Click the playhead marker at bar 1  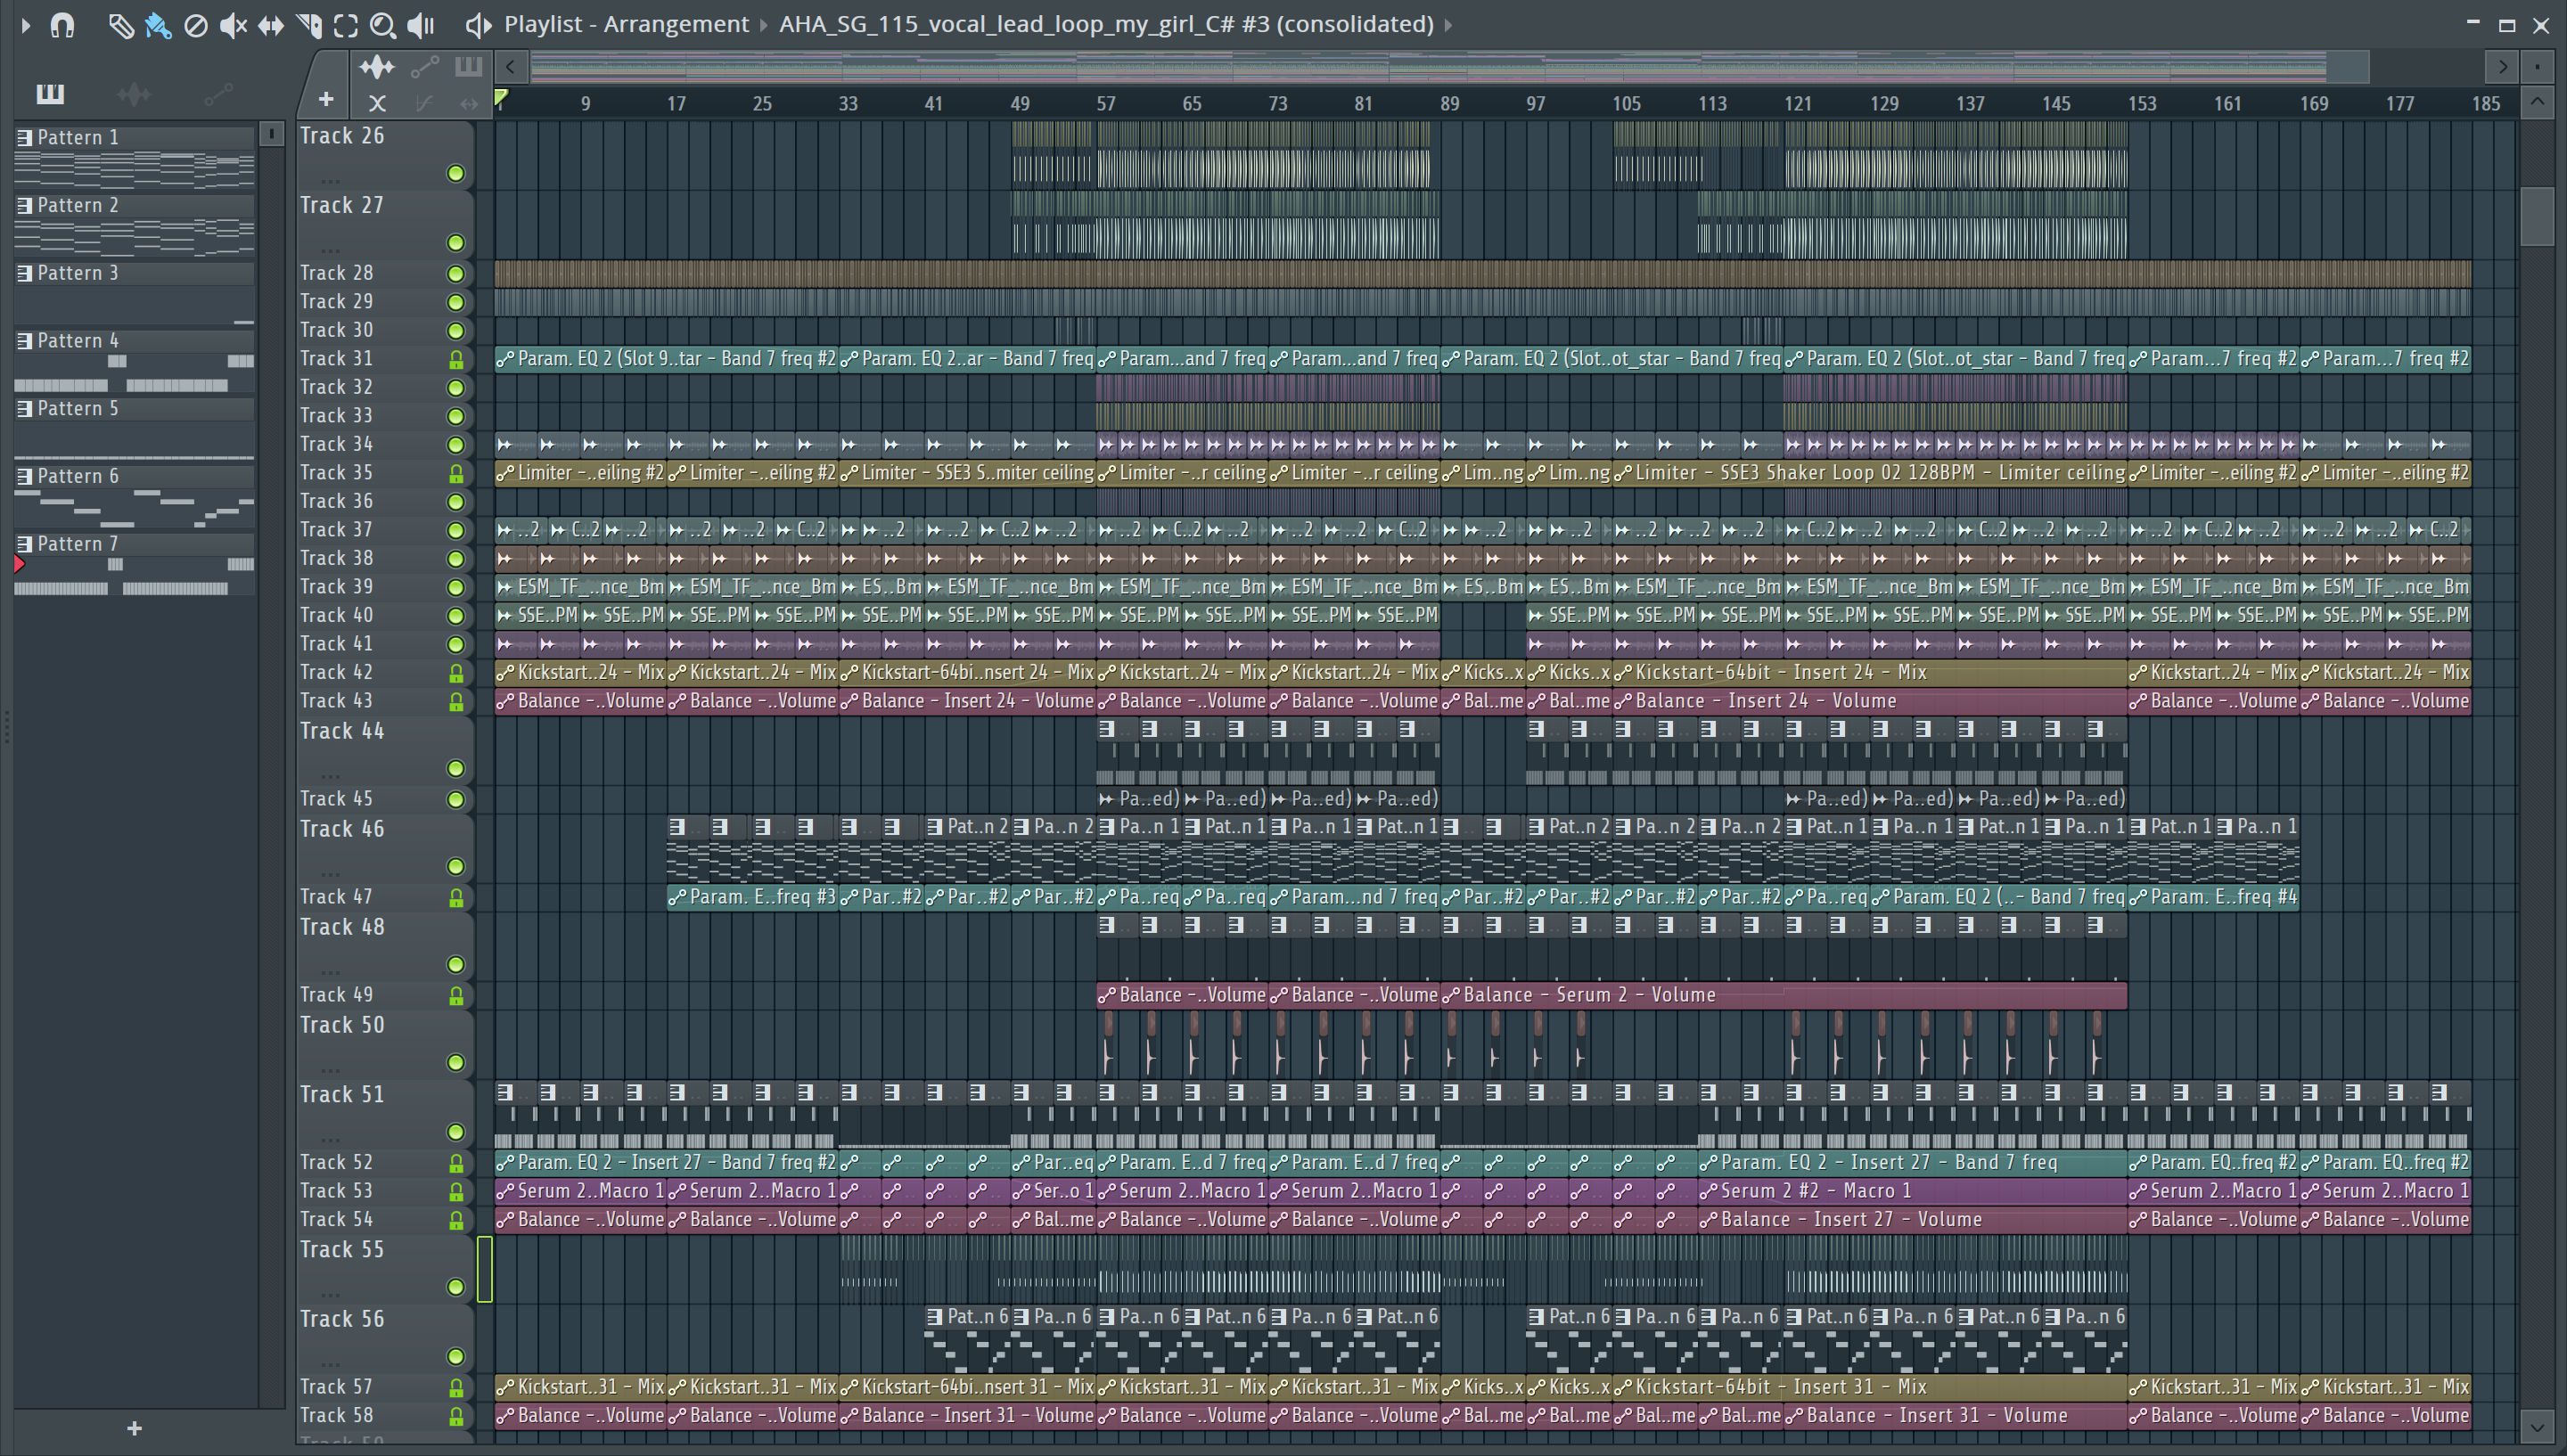[x=502, y=98]
